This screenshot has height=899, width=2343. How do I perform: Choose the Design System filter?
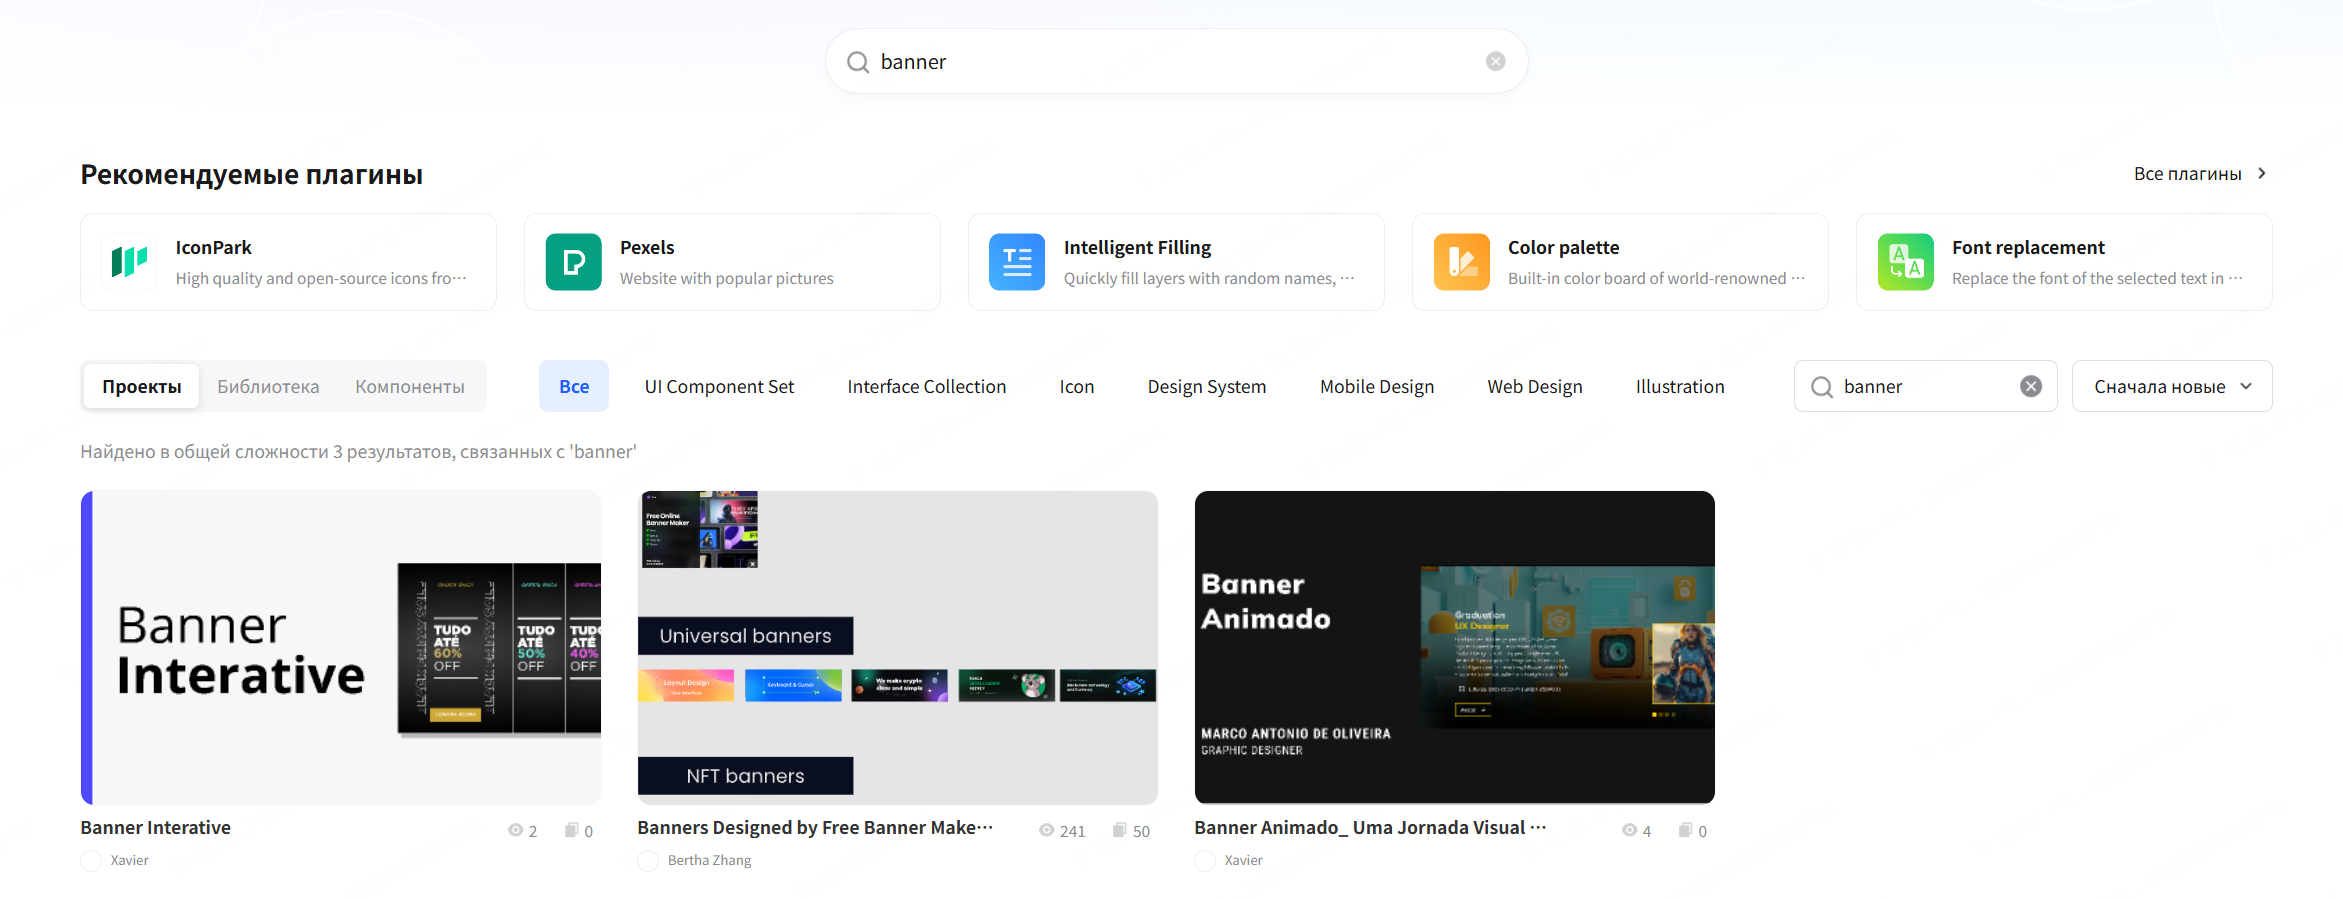click(x=1206, y=387)
